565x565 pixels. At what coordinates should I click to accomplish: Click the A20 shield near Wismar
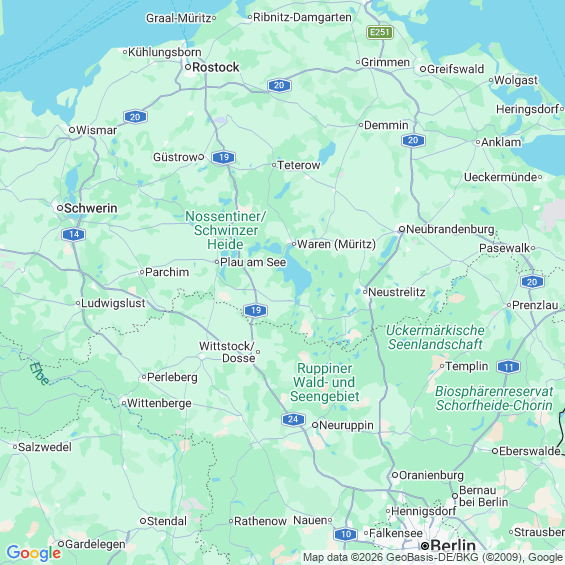[x=135, y=117]
